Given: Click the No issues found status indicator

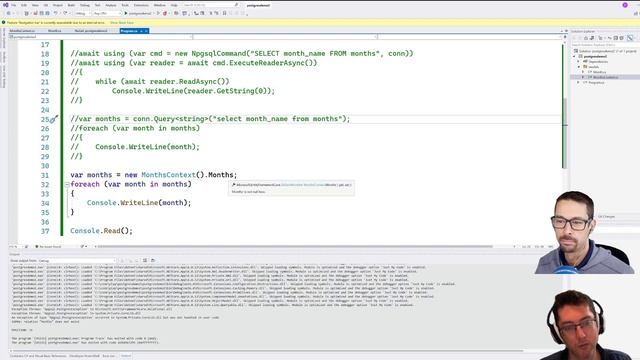Looking at the screenshot, I should pos(48,247).
